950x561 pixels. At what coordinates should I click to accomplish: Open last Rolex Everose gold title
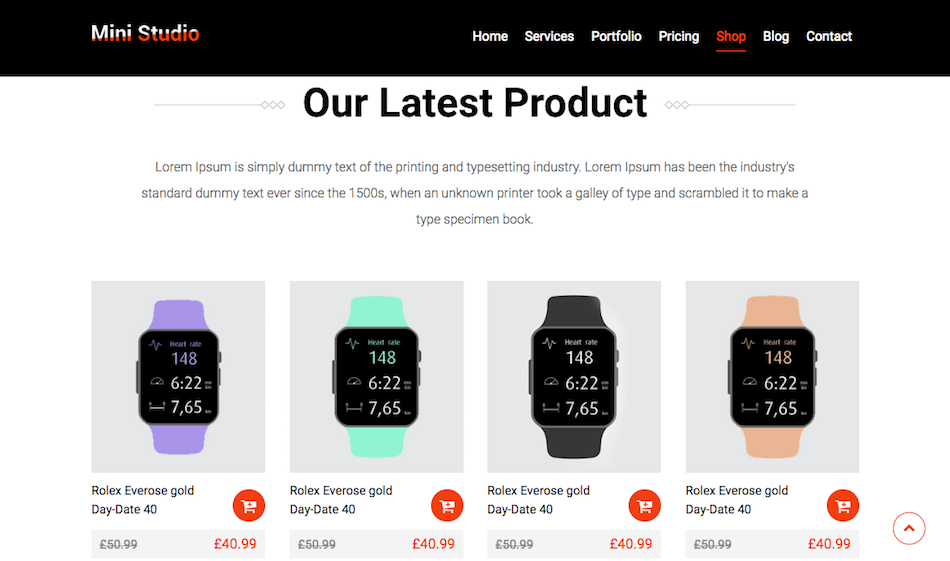(737, 500)
